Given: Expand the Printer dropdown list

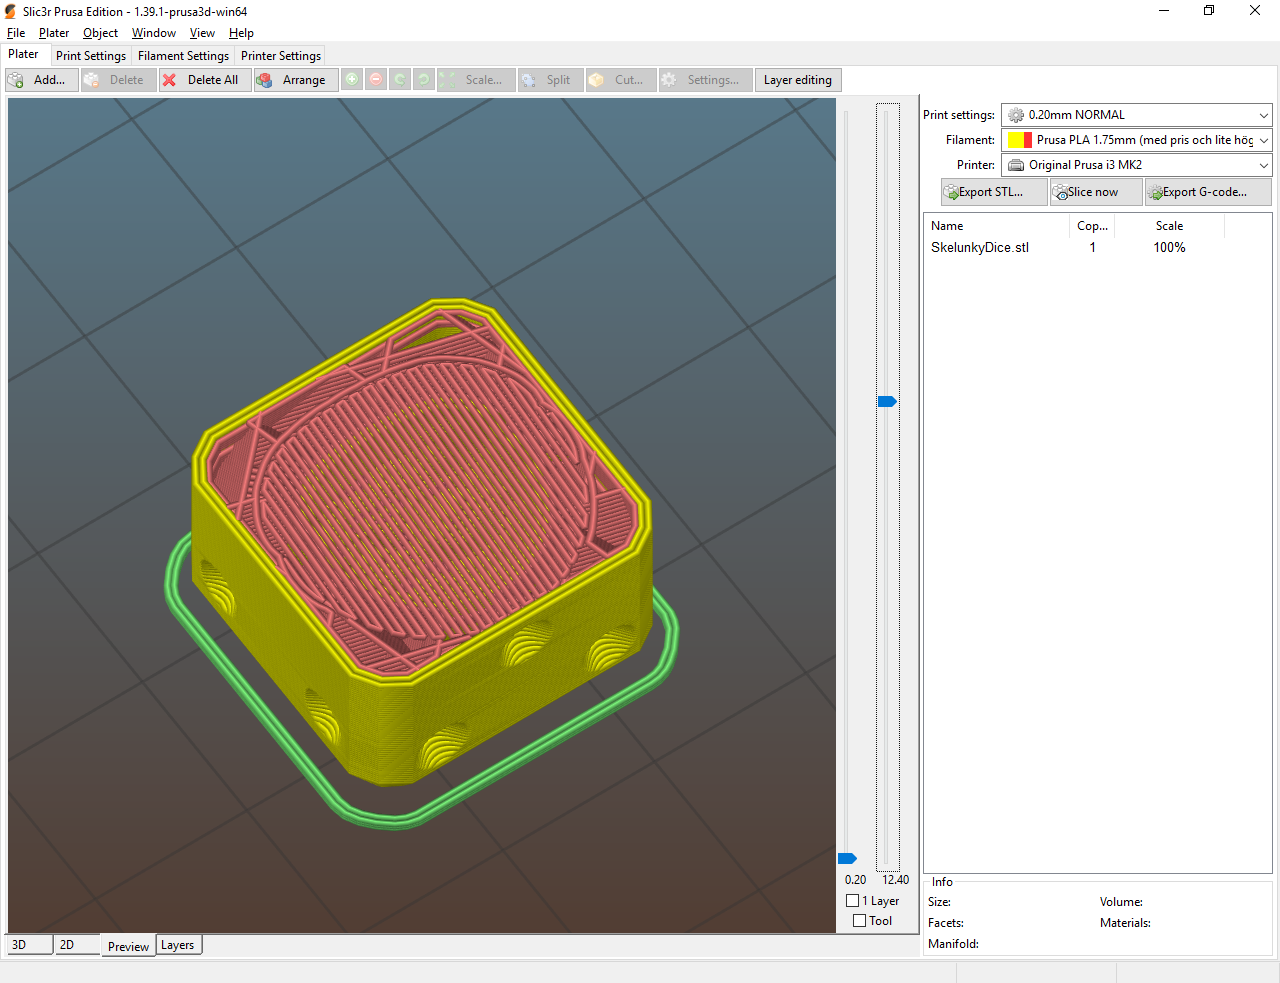Looking at the screenshot, I should point(1263,164).
